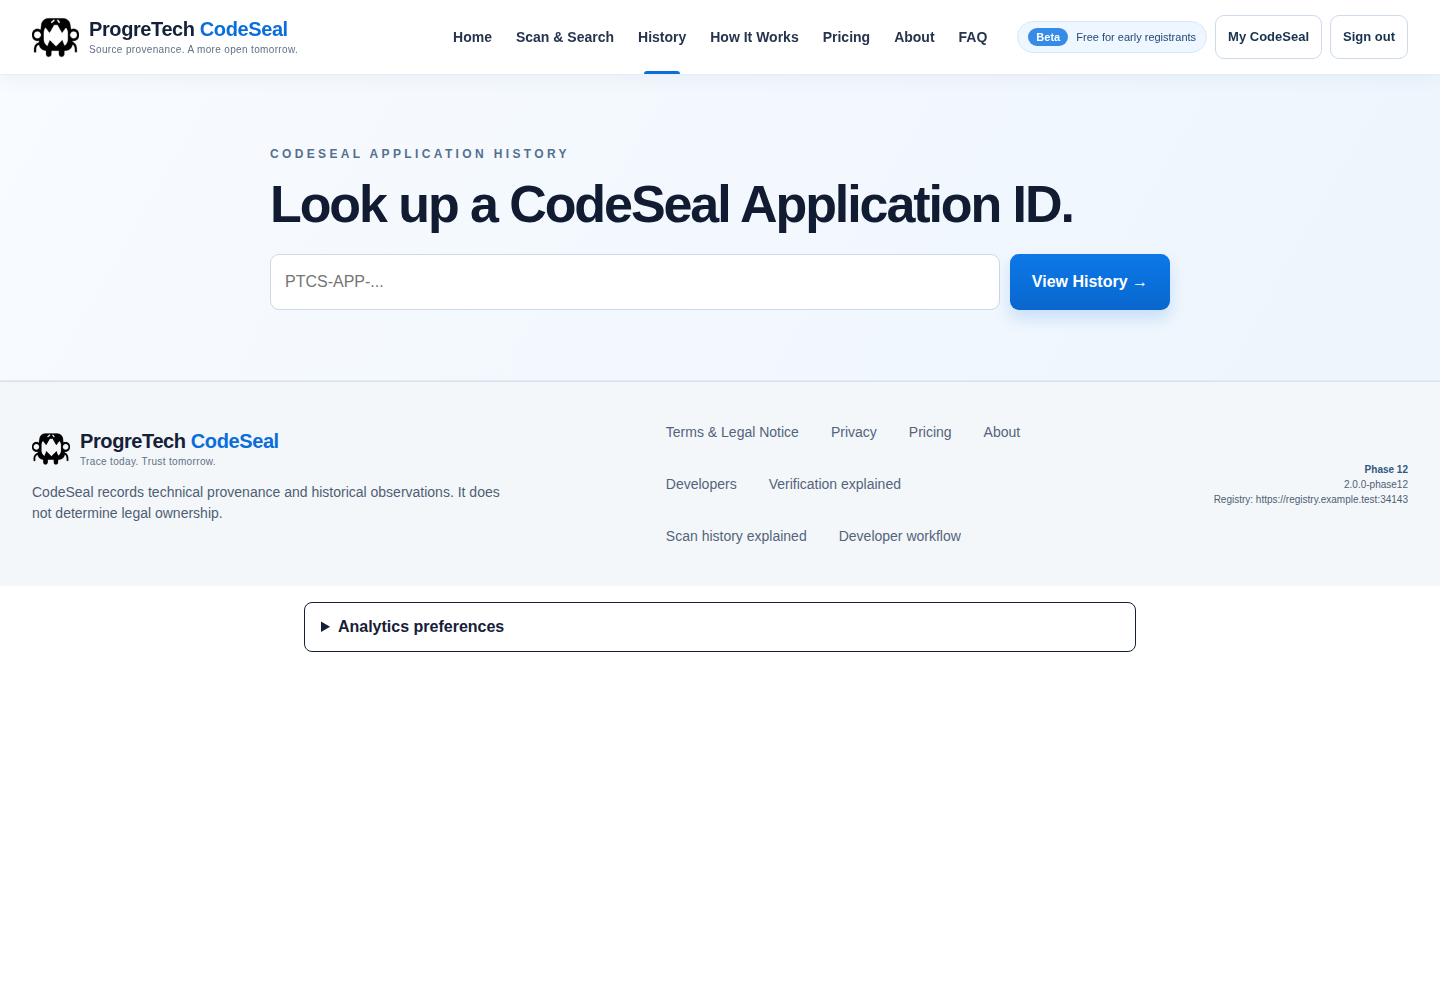Select the History nav tab
The image size is (1440, 1000).
[x=662, y=37]
